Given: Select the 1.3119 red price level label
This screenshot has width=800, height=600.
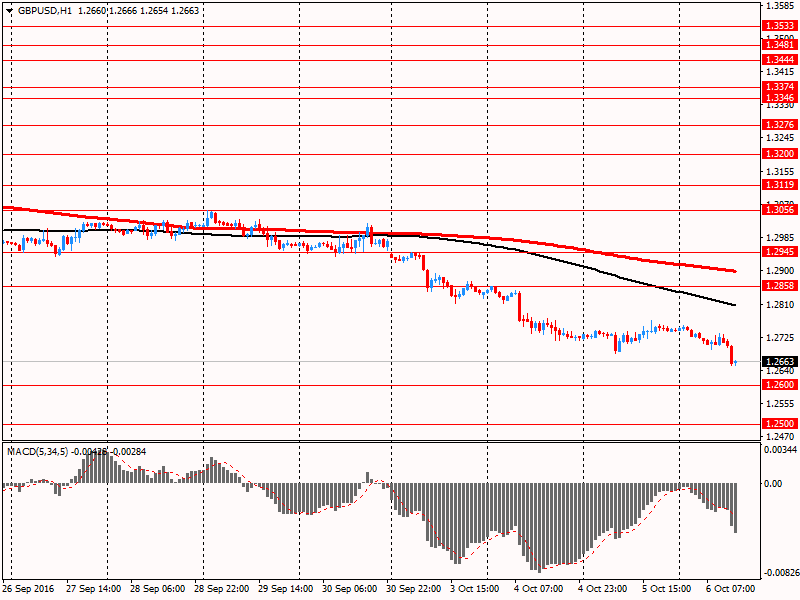Looking at the screenshot, I should click(780, 185).
